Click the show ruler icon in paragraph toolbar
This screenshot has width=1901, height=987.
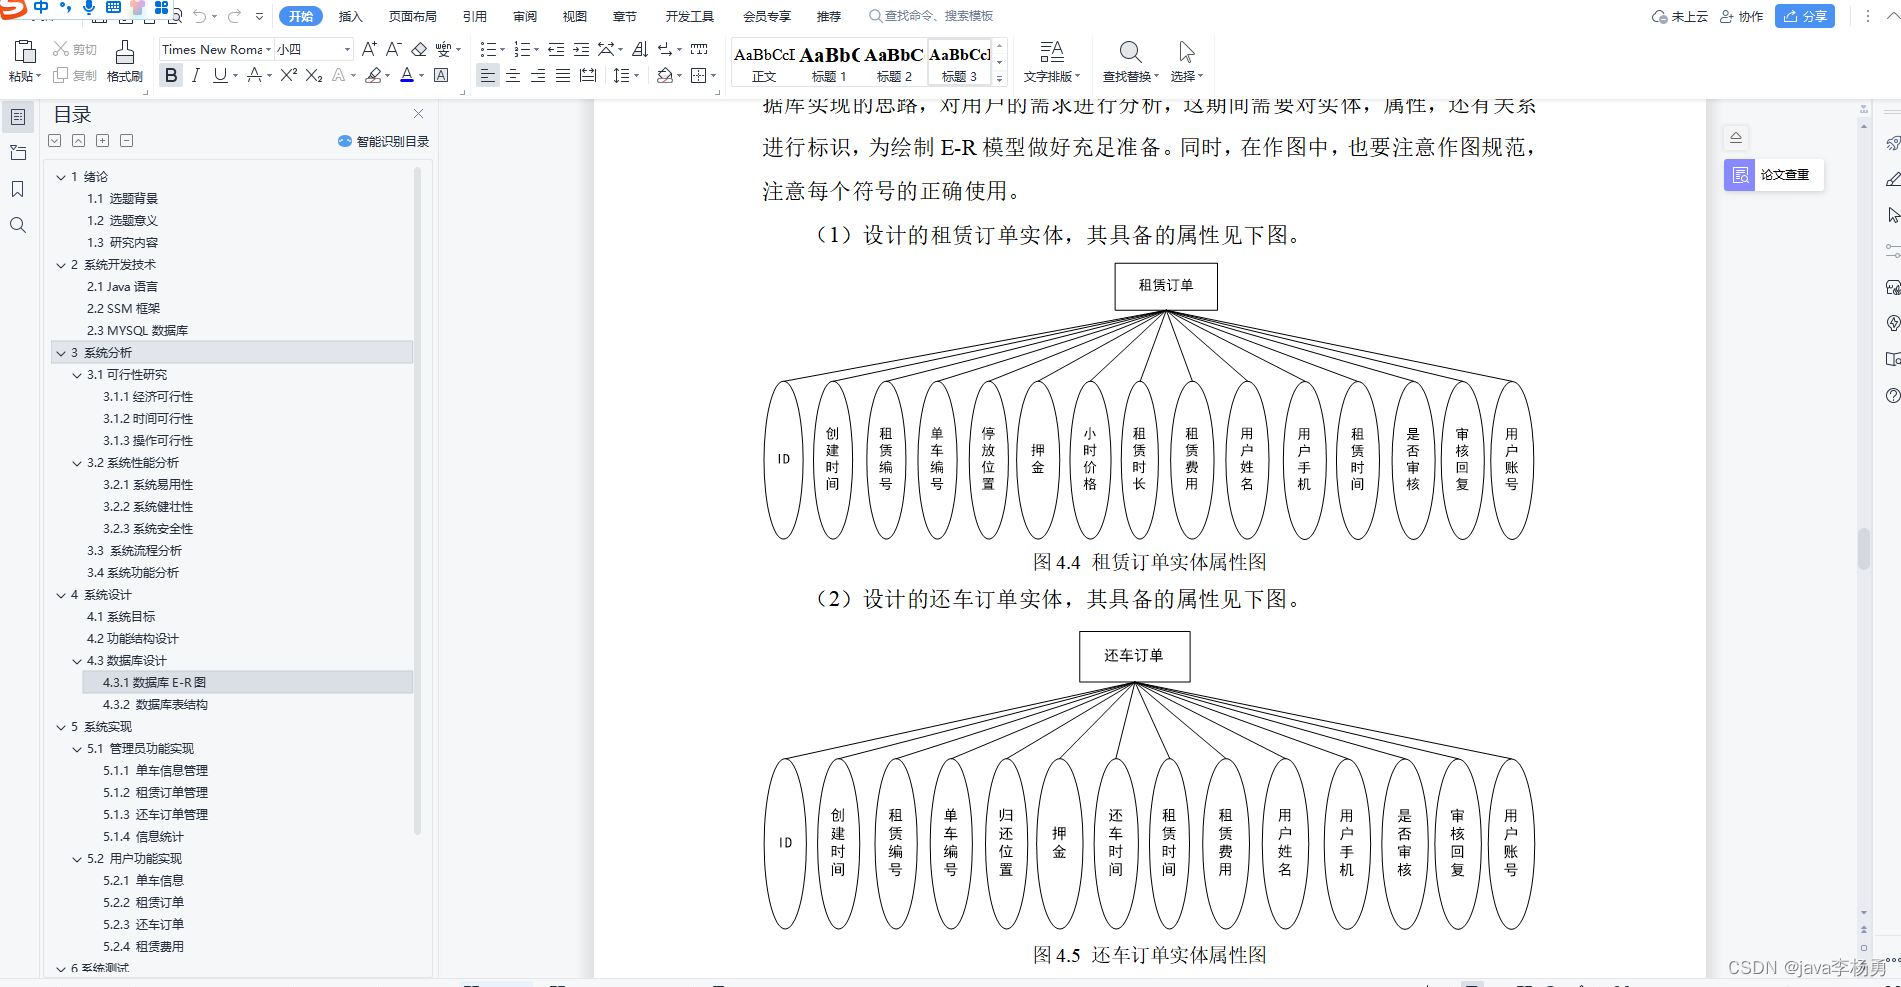699,49
